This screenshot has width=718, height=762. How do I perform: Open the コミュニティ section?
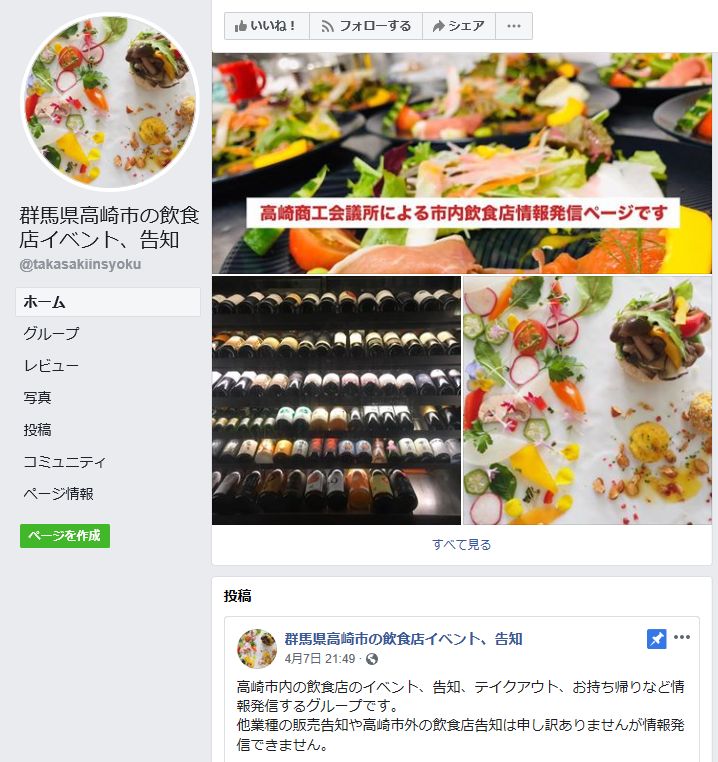pyautogui.click(x=65, y=462)
